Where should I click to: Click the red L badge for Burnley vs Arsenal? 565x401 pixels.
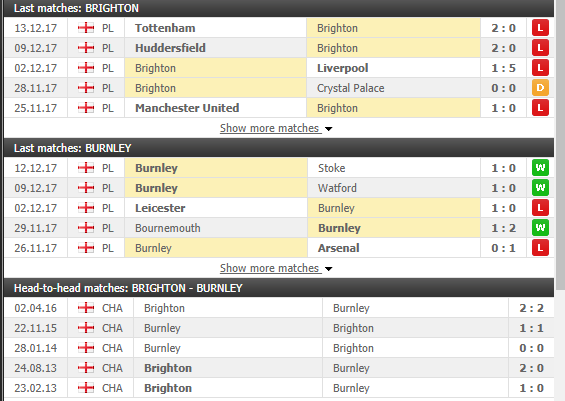[540, 248]
